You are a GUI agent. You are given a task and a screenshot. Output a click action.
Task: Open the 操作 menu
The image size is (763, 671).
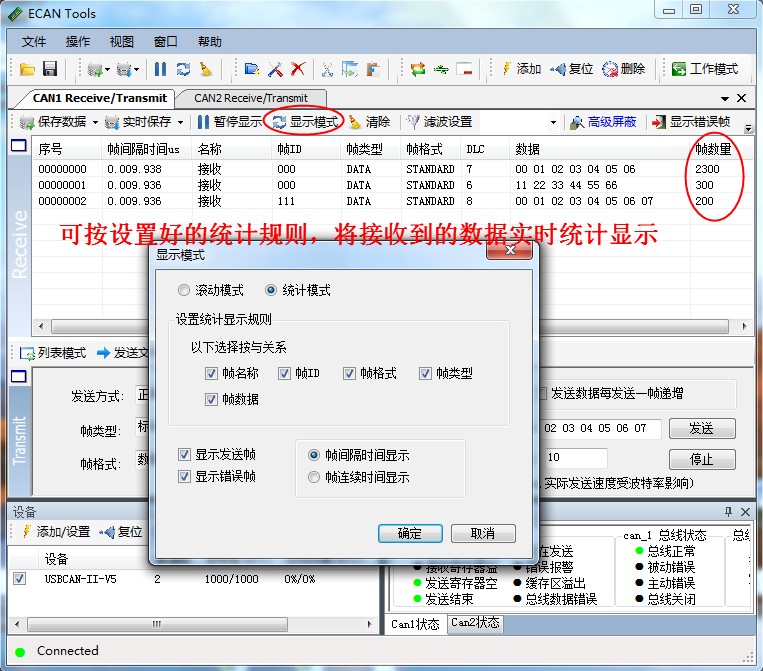tap(77, 42)
